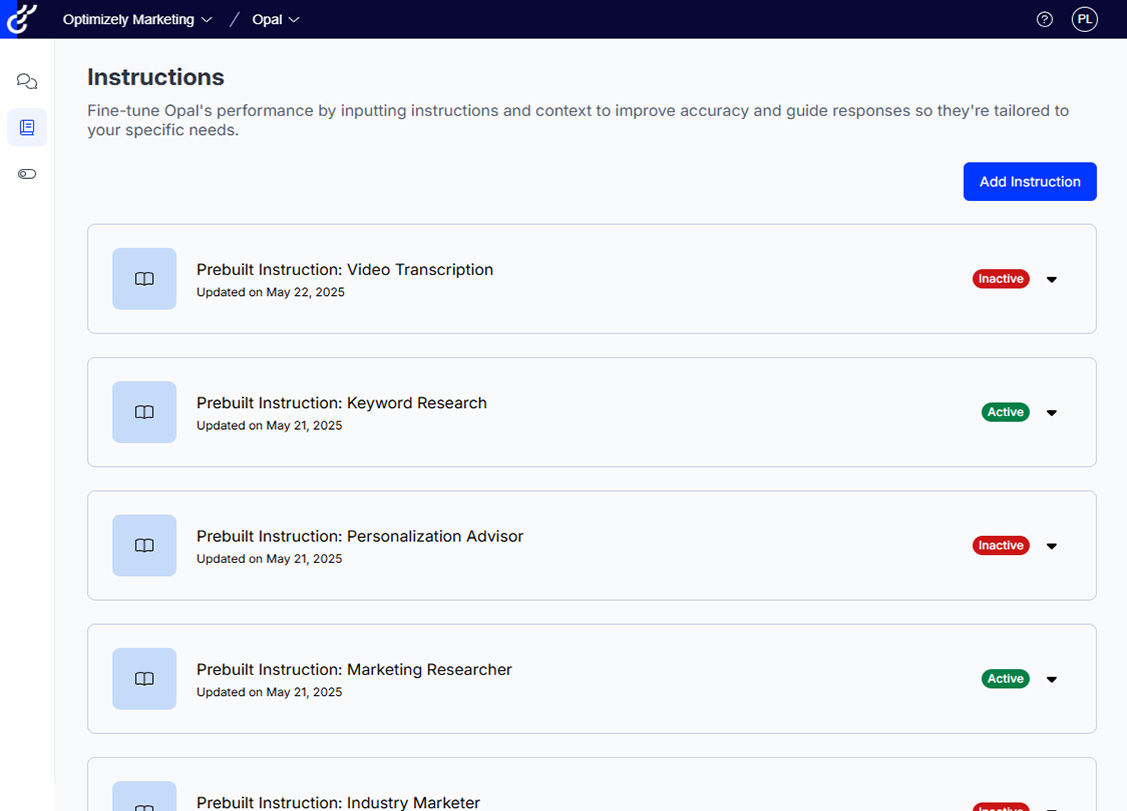This screenshot has height=811, width=1127.
Task: Click the Keyword Research book icon
Action: (x=144, y=412)
